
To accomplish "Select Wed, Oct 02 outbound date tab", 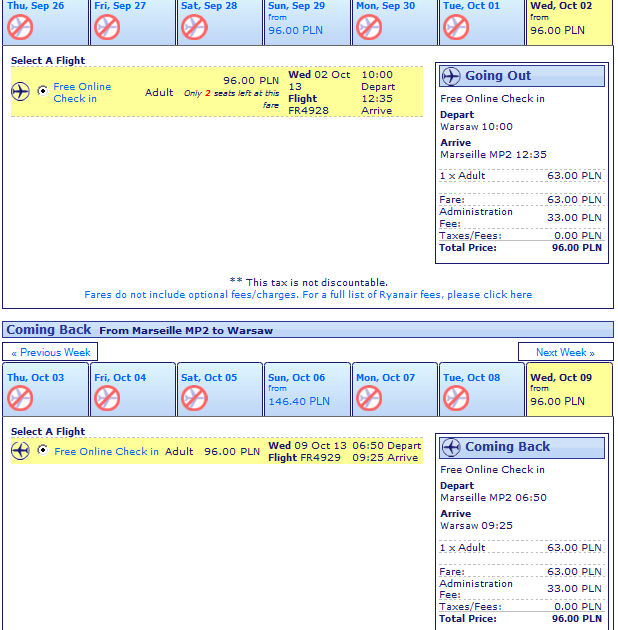I will click(569, 22).
